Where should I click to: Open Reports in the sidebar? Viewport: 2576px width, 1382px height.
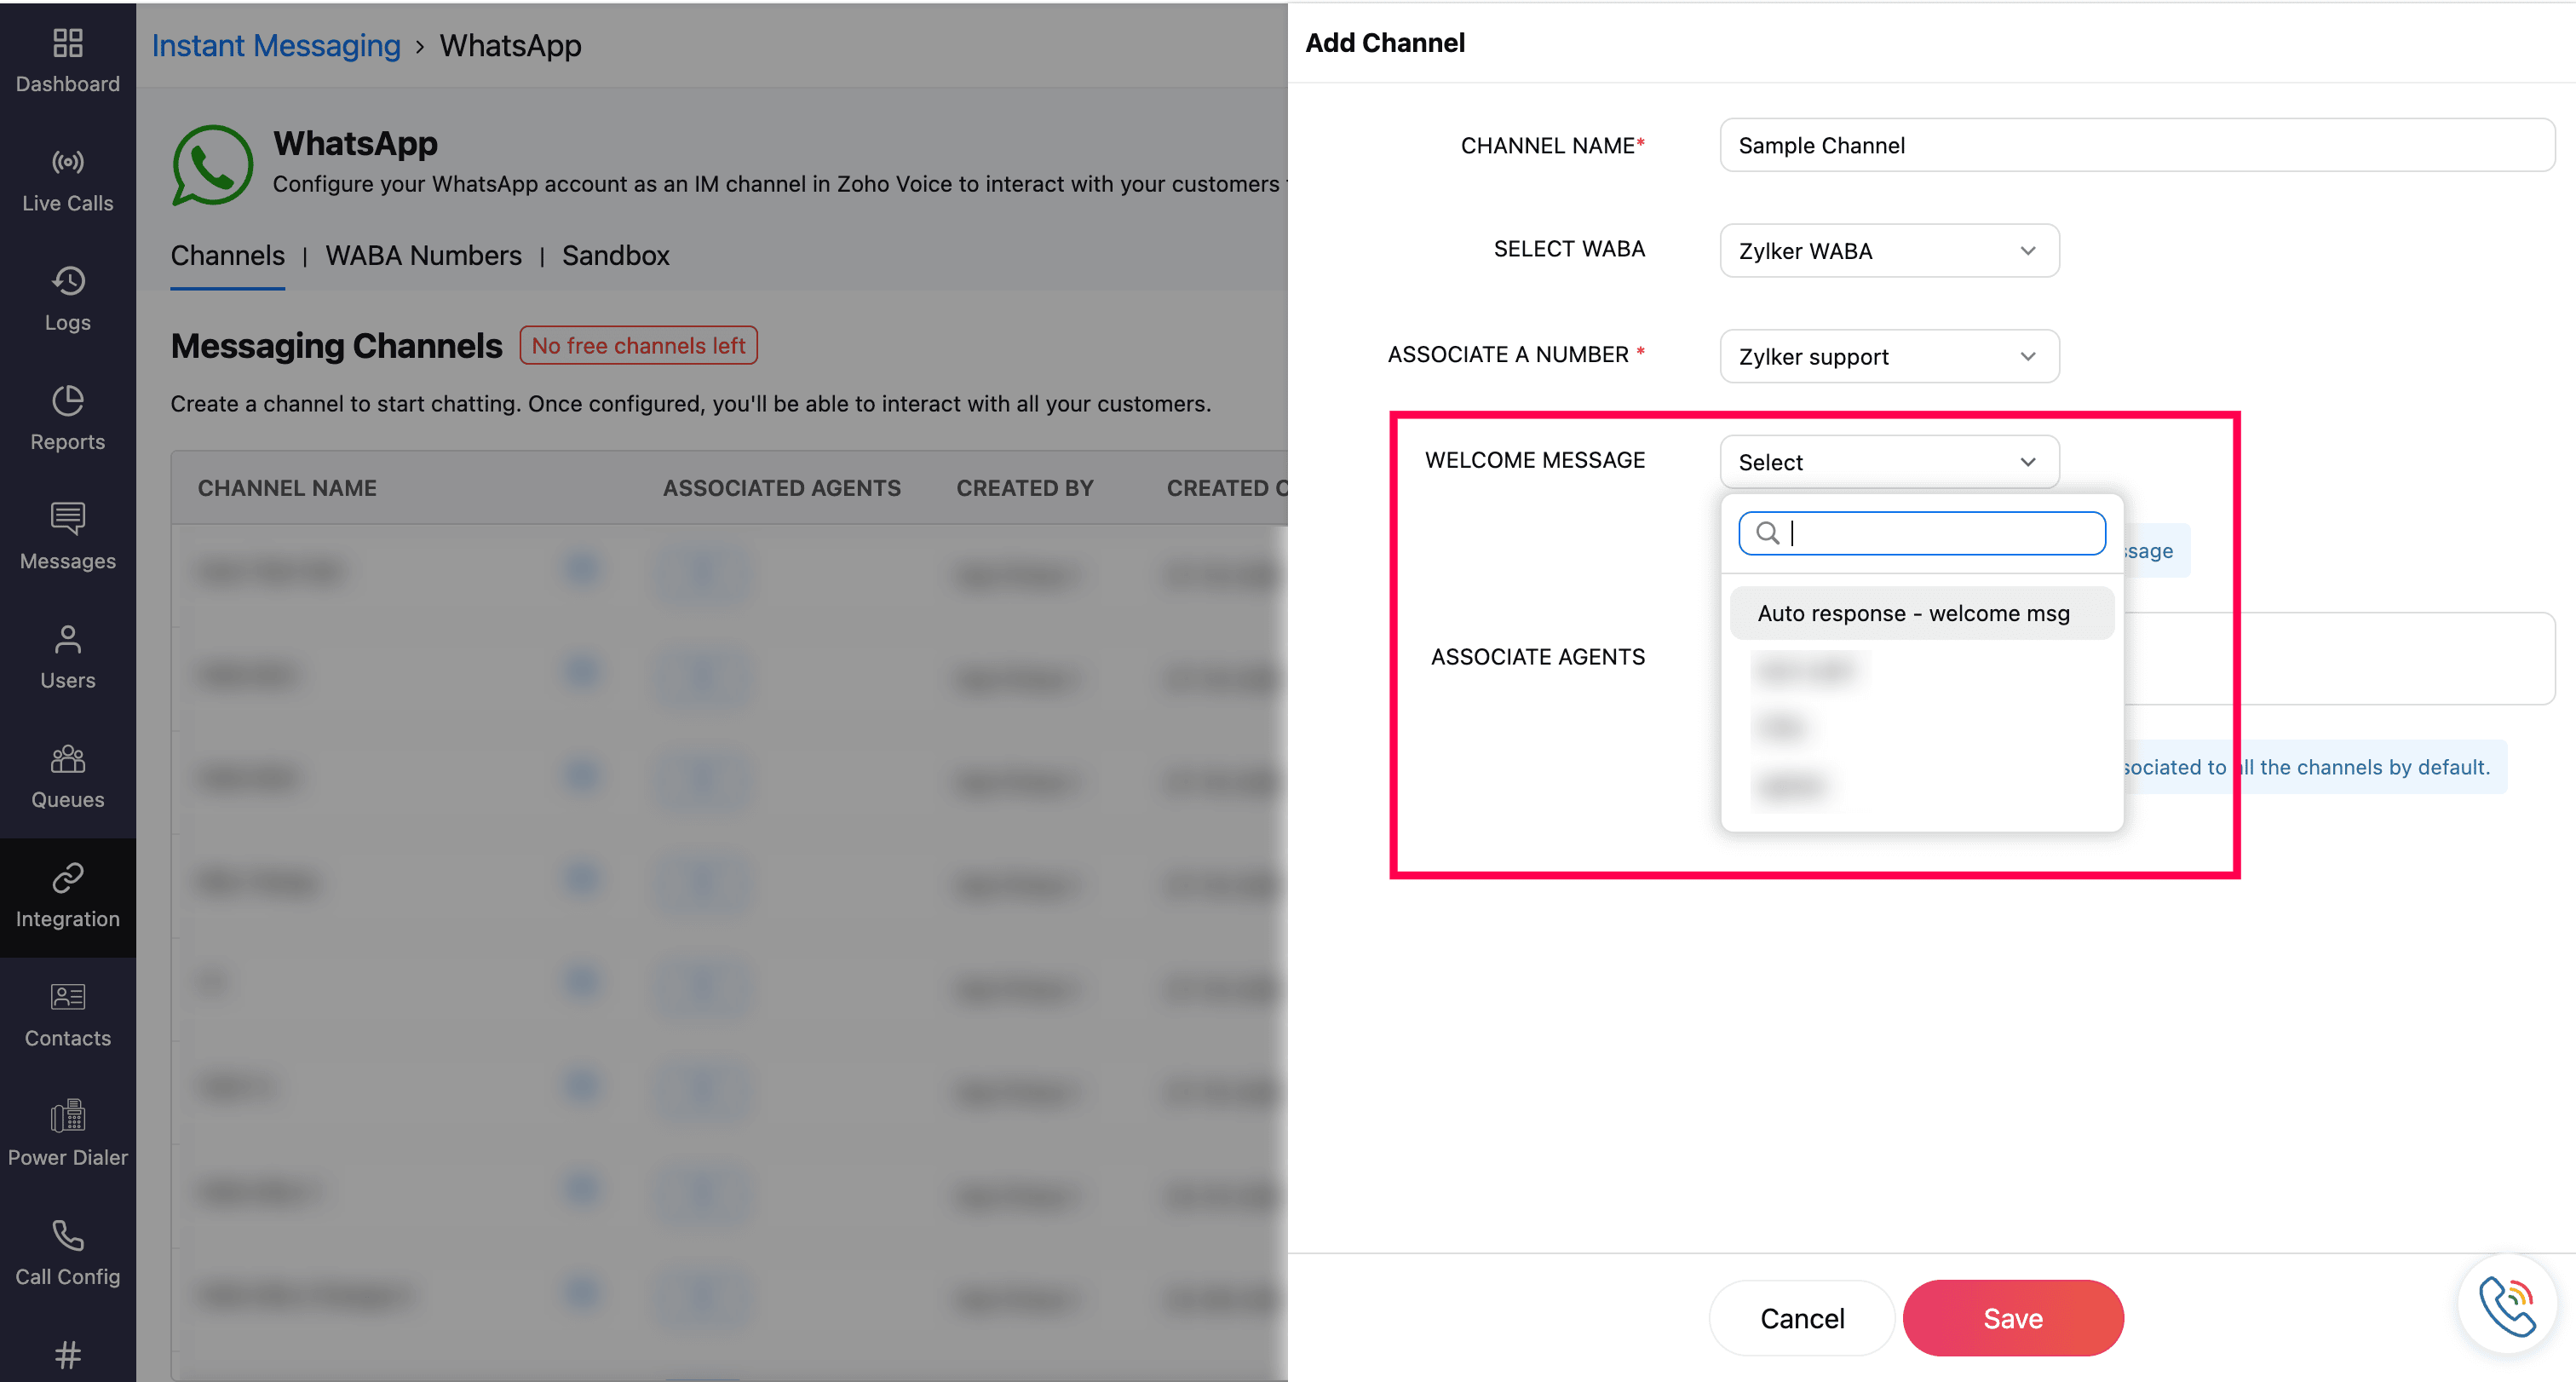coord(67,418)
